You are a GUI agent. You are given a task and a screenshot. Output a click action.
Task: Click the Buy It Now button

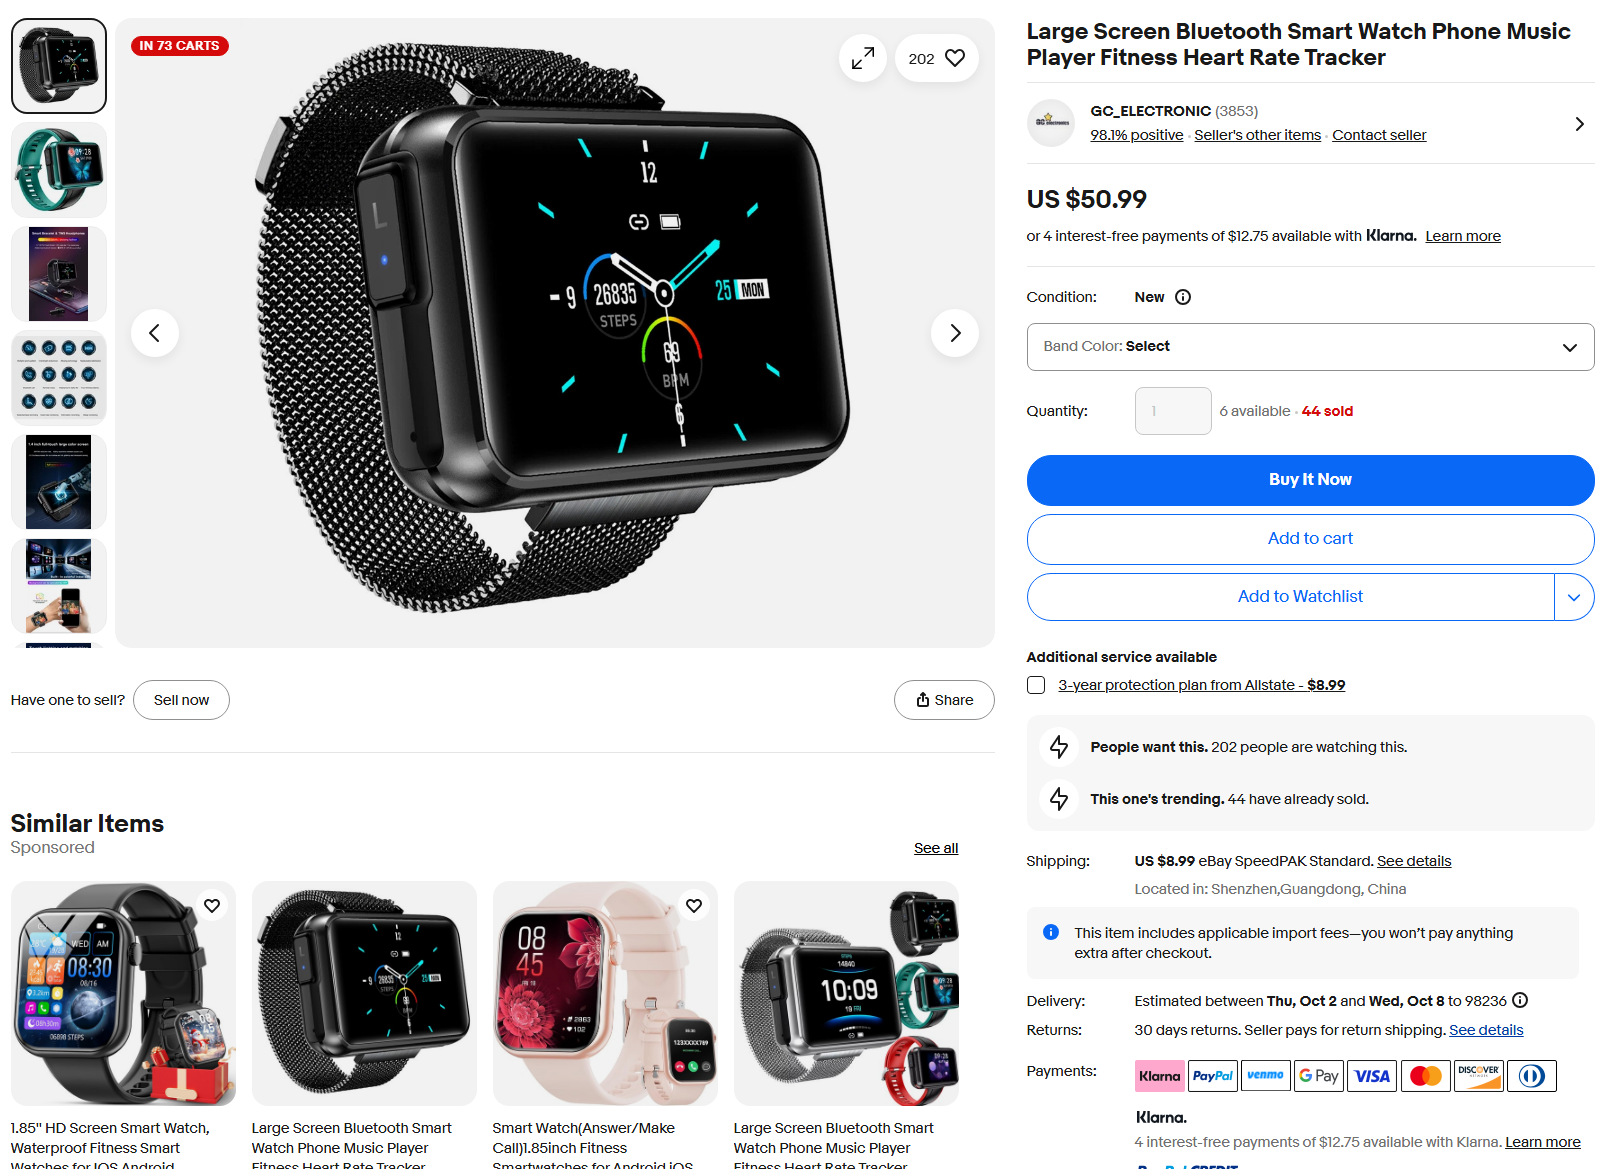(x=1310, y=480)
